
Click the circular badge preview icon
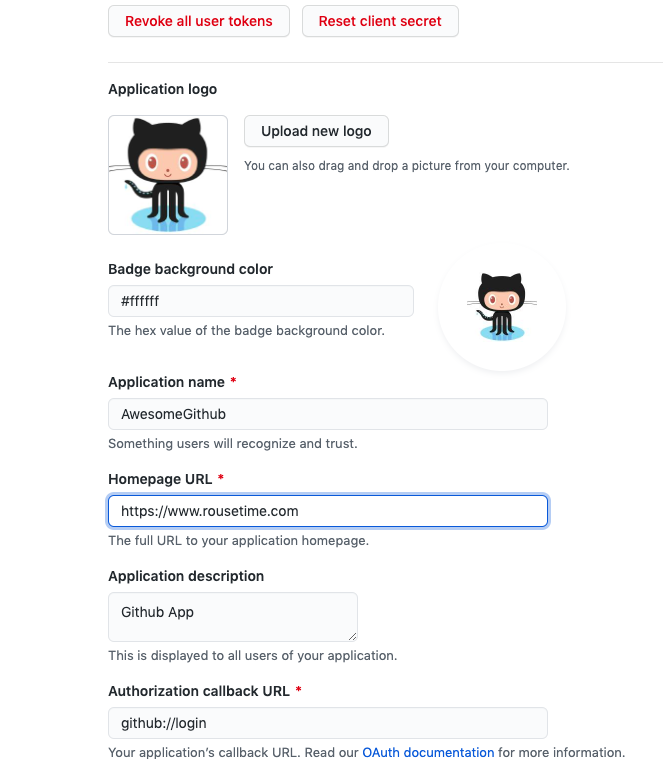click(502, 307)
